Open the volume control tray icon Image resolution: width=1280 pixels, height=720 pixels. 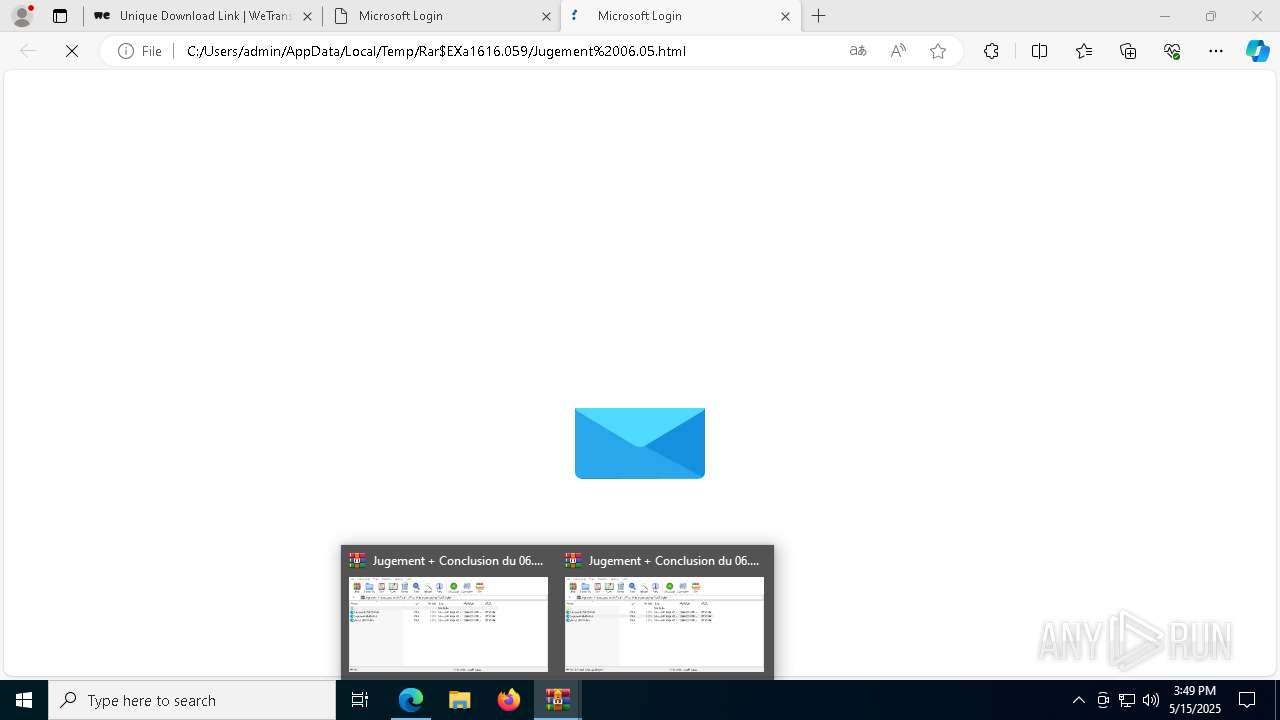click(1151, 700)
